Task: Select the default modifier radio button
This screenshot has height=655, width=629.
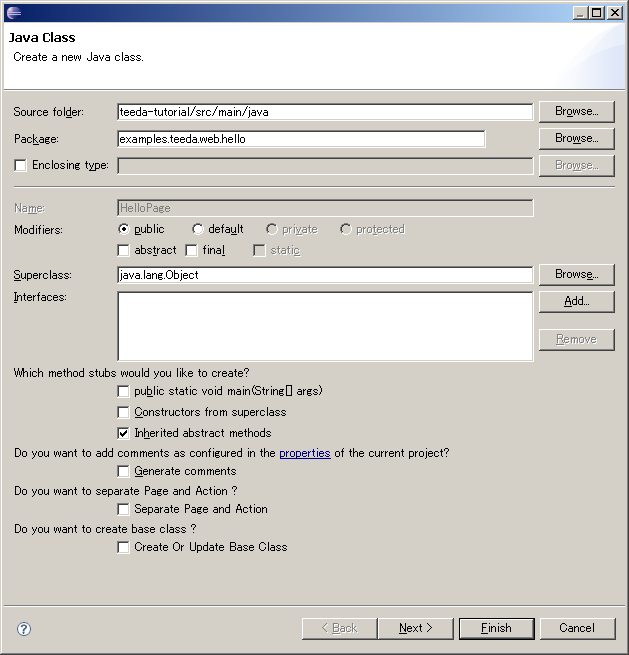Action: [198, 229]
